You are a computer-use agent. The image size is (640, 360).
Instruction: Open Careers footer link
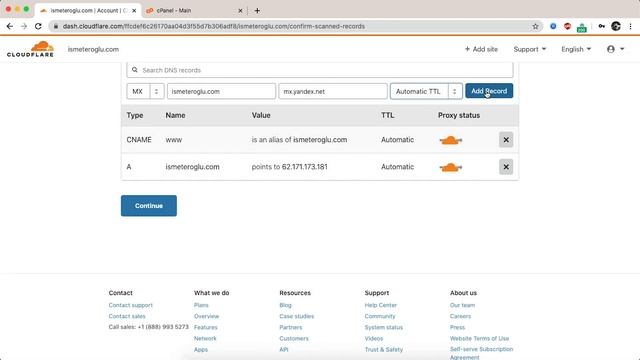point(460,316)
